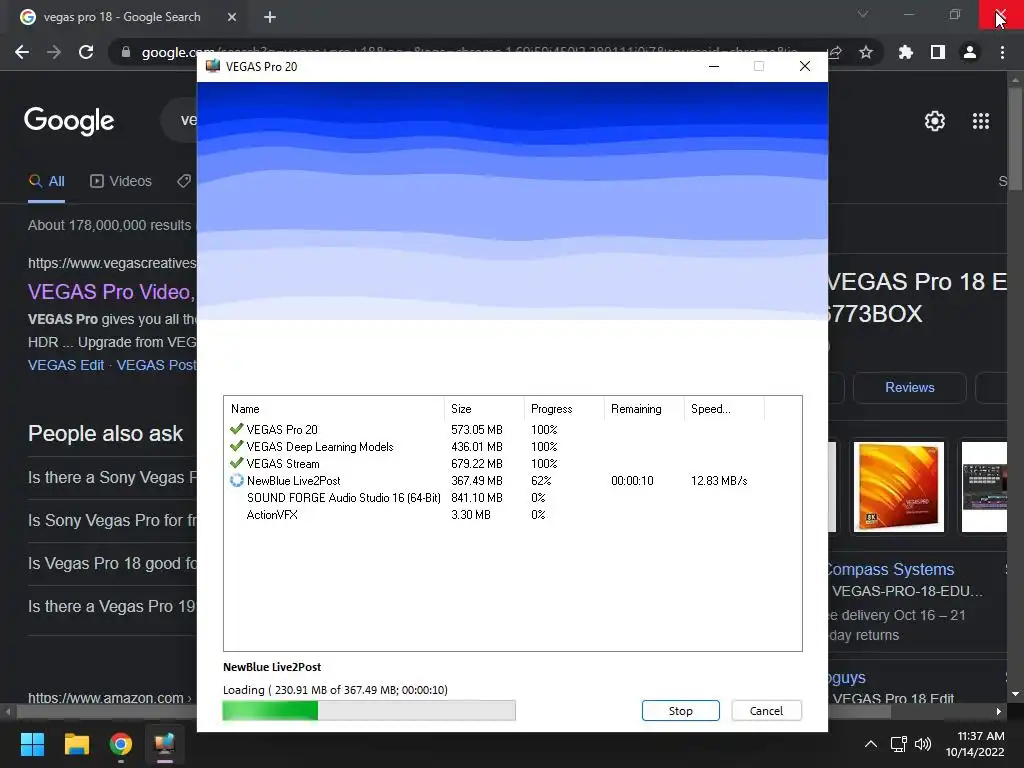The width and height of the screenshot is (1024, 768).
Task: Expand the Is Vegas Pro 18 good question
Action: [x=112, y=564]
